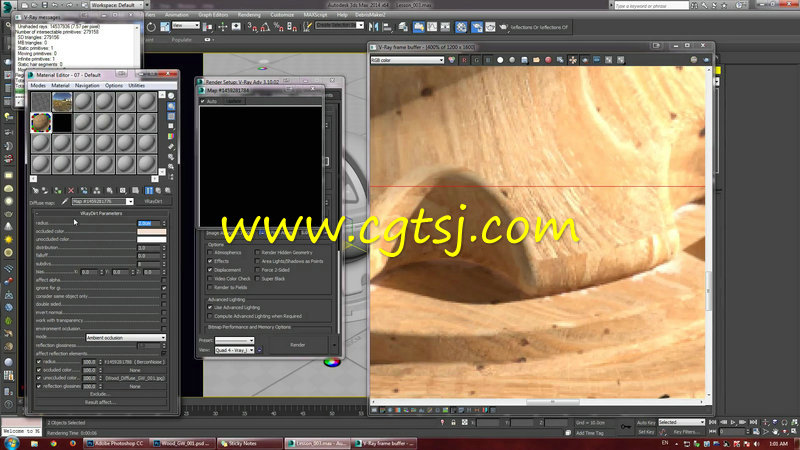The height and width of the screenshot is (450, 800).
Task: Click the 3ds Max application logo button
Action: (7, 6)
